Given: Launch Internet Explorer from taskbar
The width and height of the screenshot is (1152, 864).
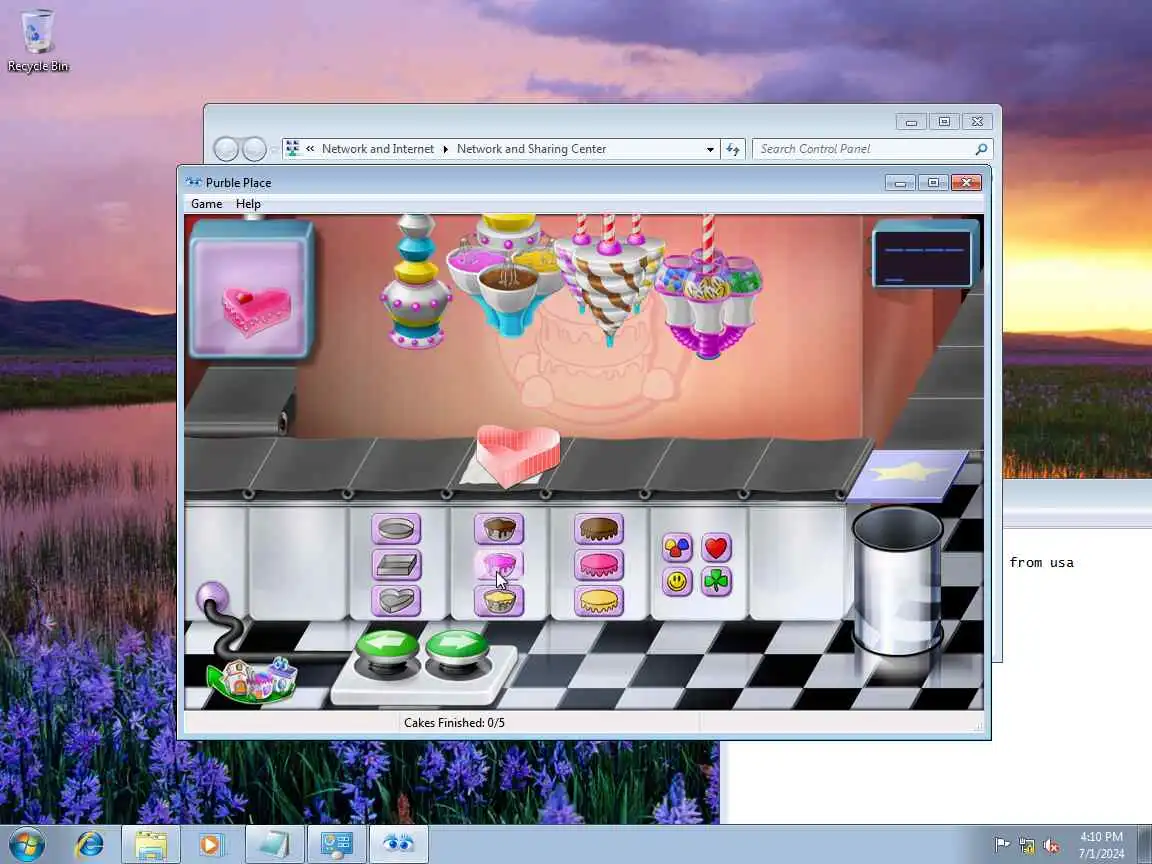Looking at the screenshot, I should [x=89, y=844].
